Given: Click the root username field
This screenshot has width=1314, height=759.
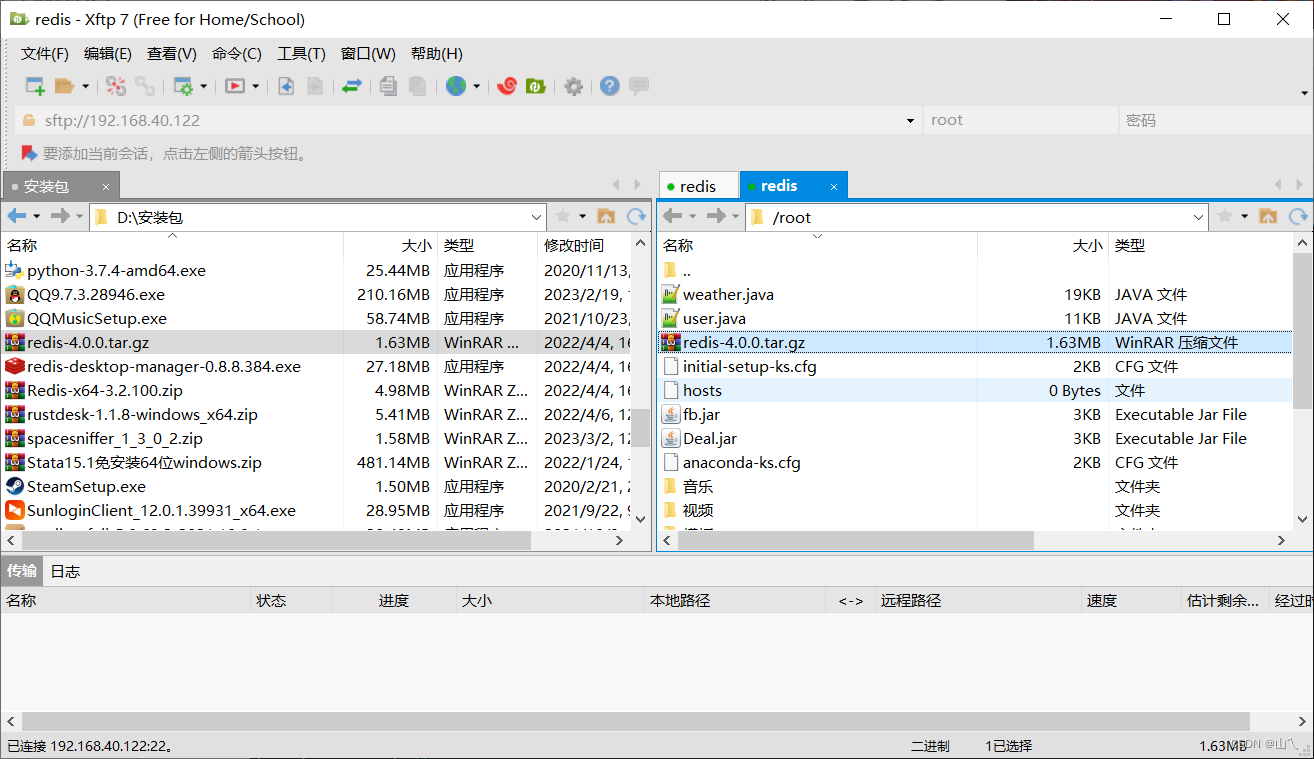Looking at the screenshot, I should click(1020, 120).
